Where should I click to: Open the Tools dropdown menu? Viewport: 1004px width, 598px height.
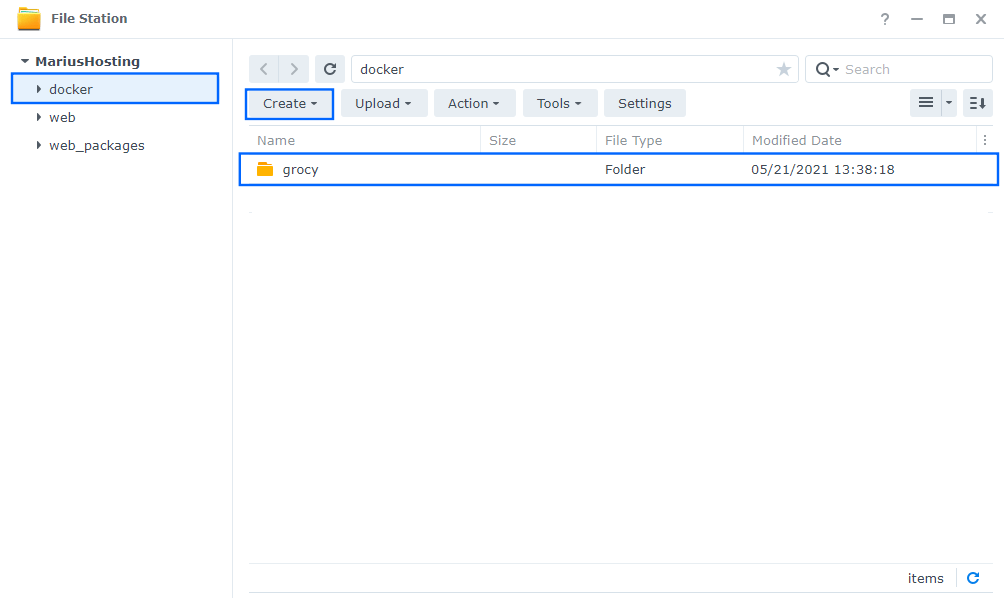[560, 104]
